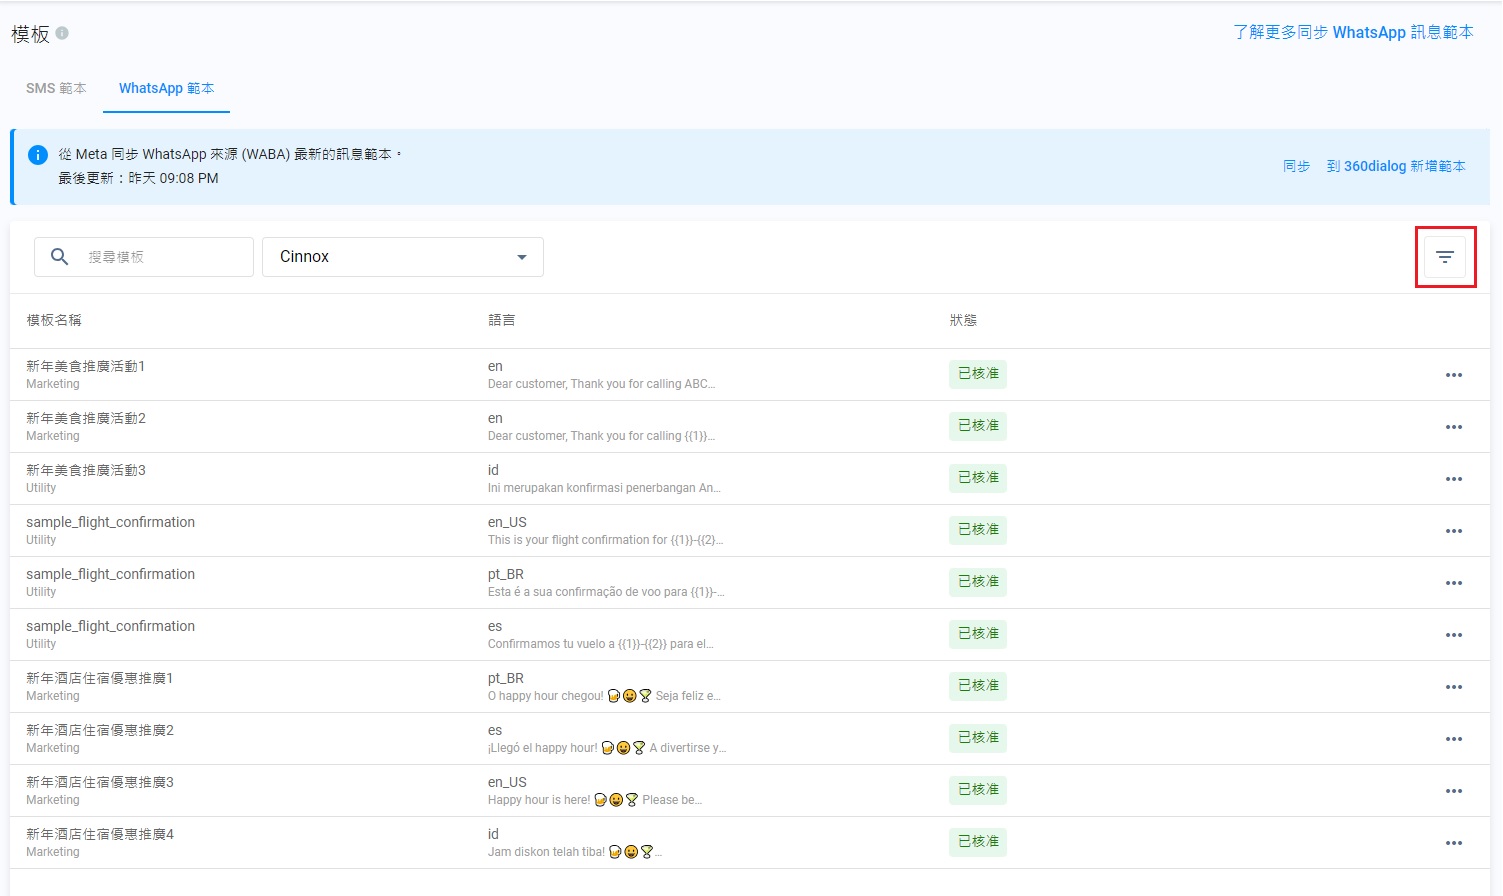Open more options for 新年酒店住宿優惠推廣4
This screenshot has width=1503, height=896.
click(x=1453, y=843)
